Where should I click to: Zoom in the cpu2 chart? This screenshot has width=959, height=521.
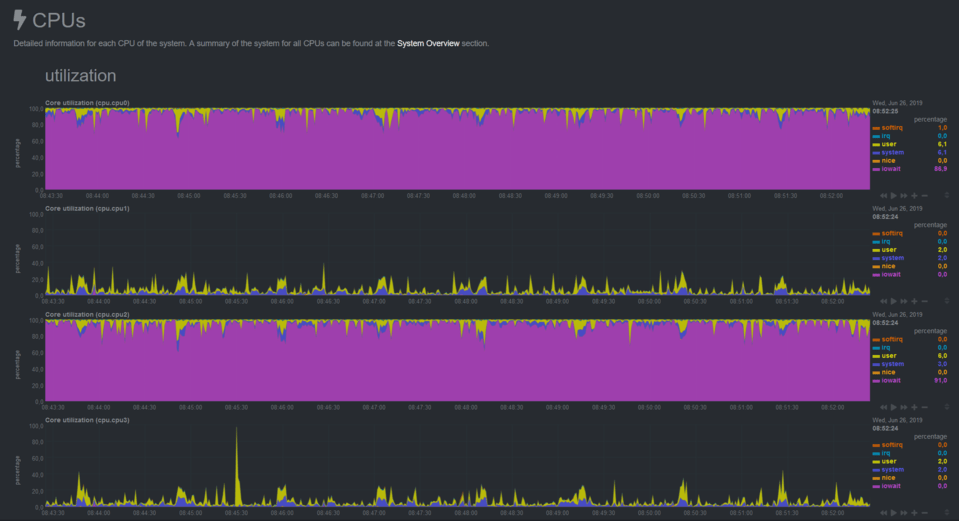click(x=914, y=407)
